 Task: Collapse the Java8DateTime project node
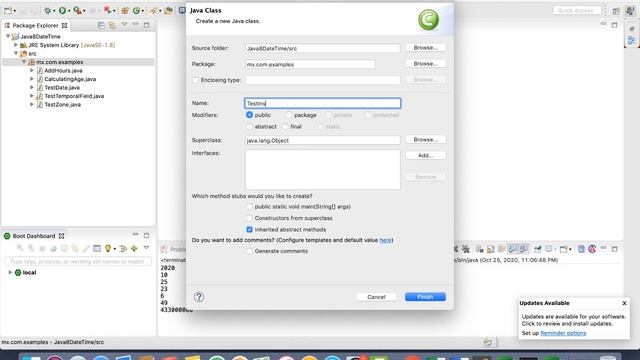[8, 36]
